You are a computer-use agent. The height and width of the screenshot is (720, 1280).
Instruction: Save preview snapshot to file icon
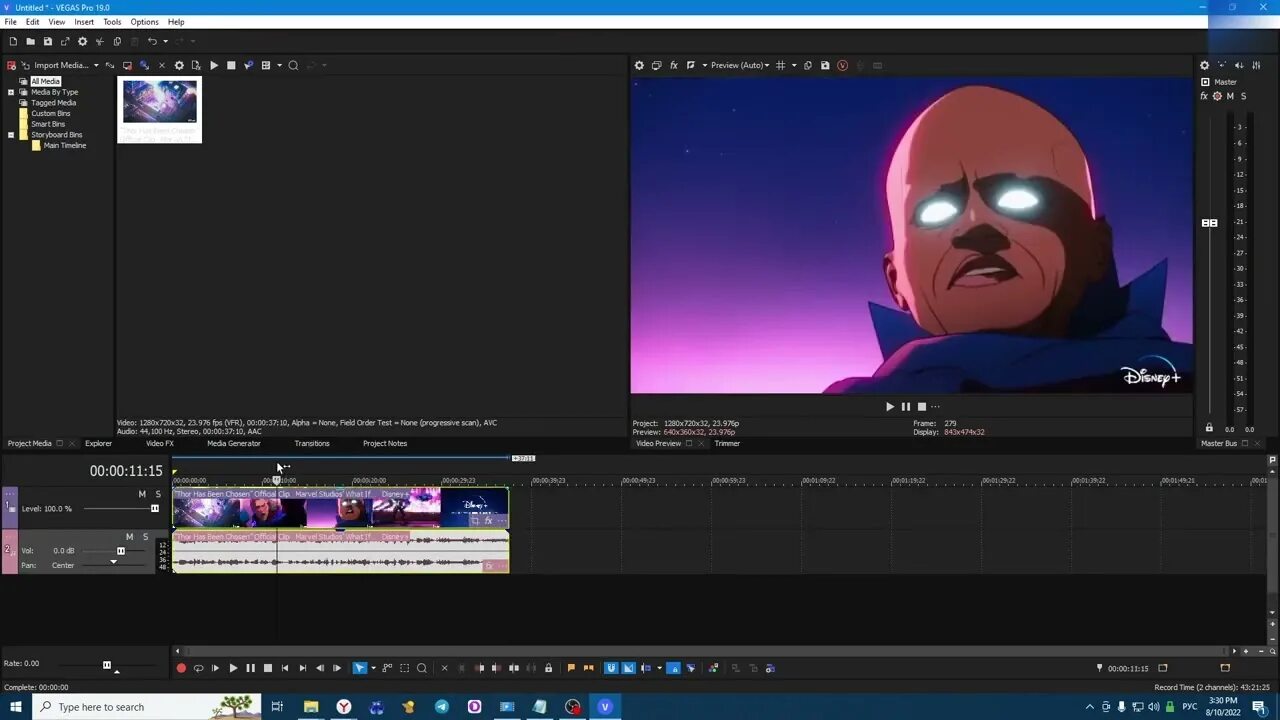point(825,65)
